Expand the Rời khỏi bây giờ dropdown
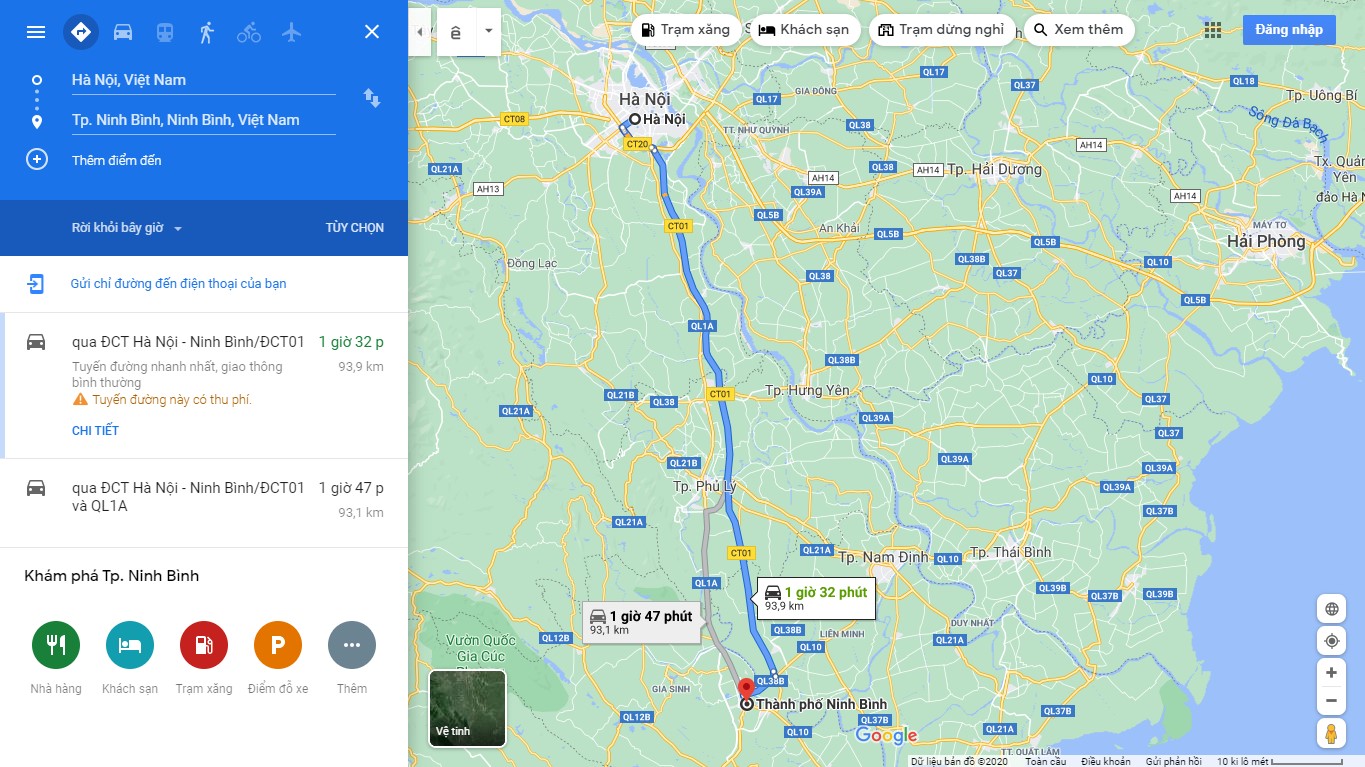The width and height of the screenshot is (1365, 767). [127, 228]
